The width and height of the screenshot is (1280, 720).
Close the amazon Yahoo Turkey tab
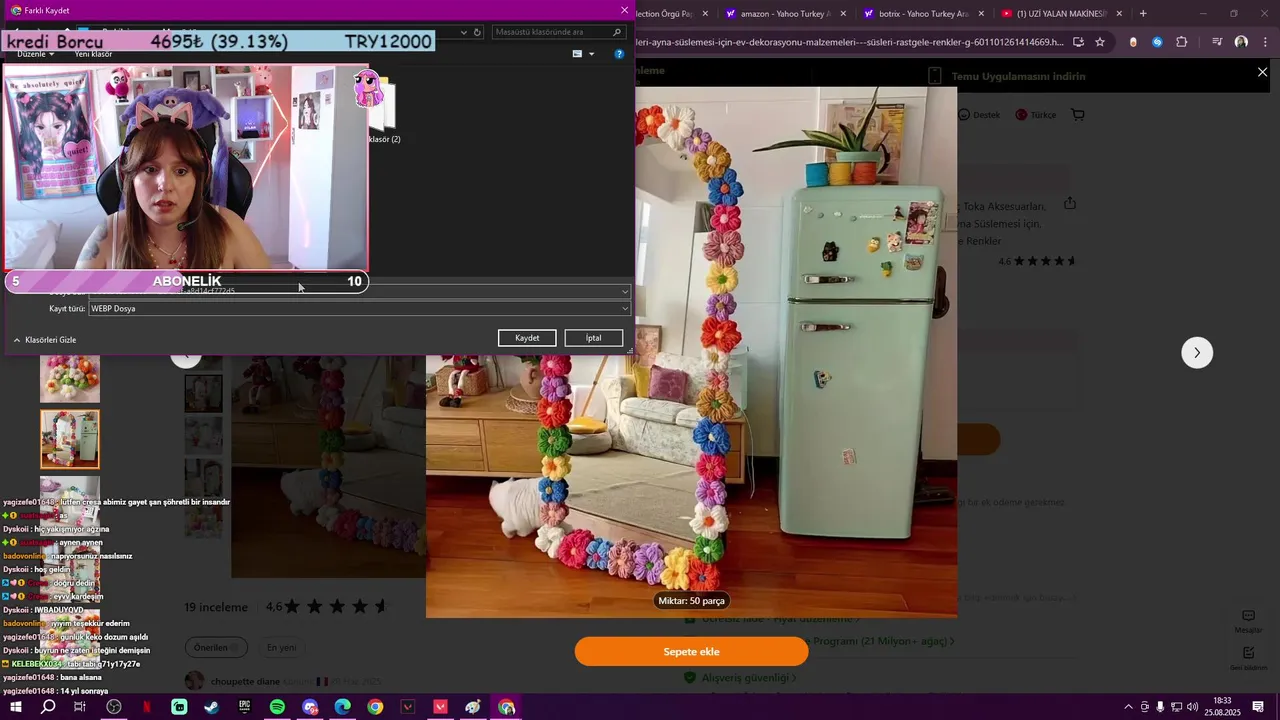843,14
